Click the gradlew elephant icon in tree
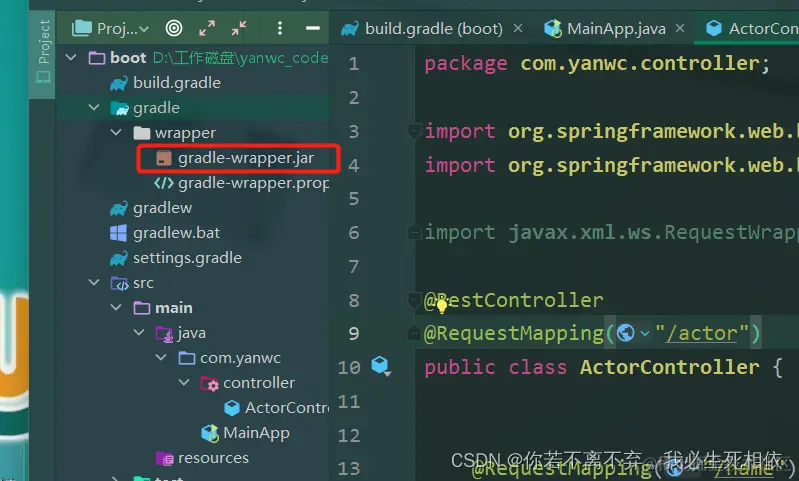 point(119,208)
